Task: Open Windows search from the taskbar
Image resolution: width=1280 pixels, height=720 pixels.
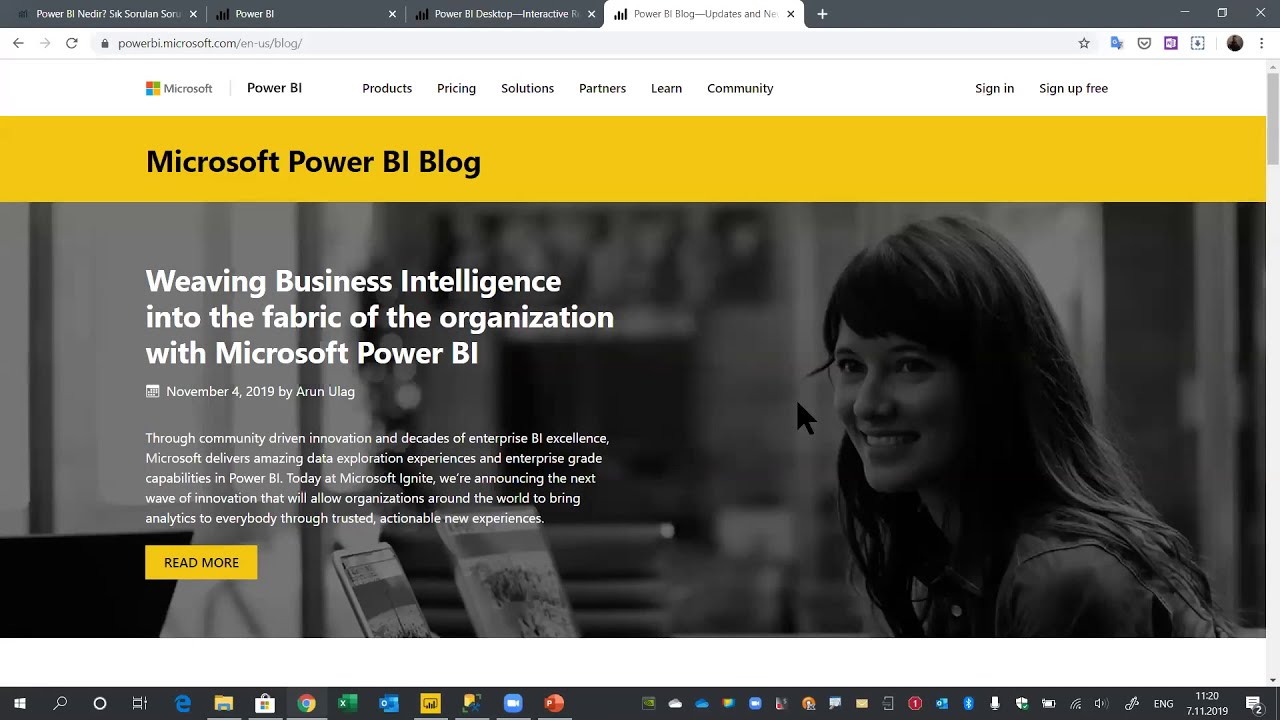Action: tap(60, 704)
